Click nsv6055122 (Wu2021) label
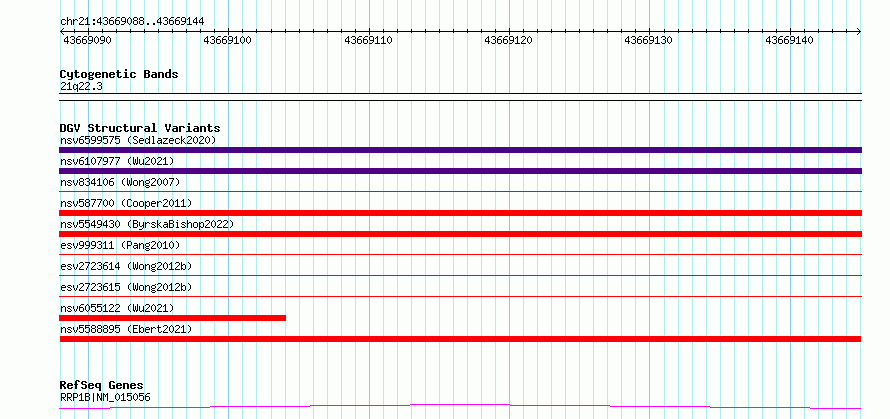This screenshot has height=419, width=890. coord(117,308)
